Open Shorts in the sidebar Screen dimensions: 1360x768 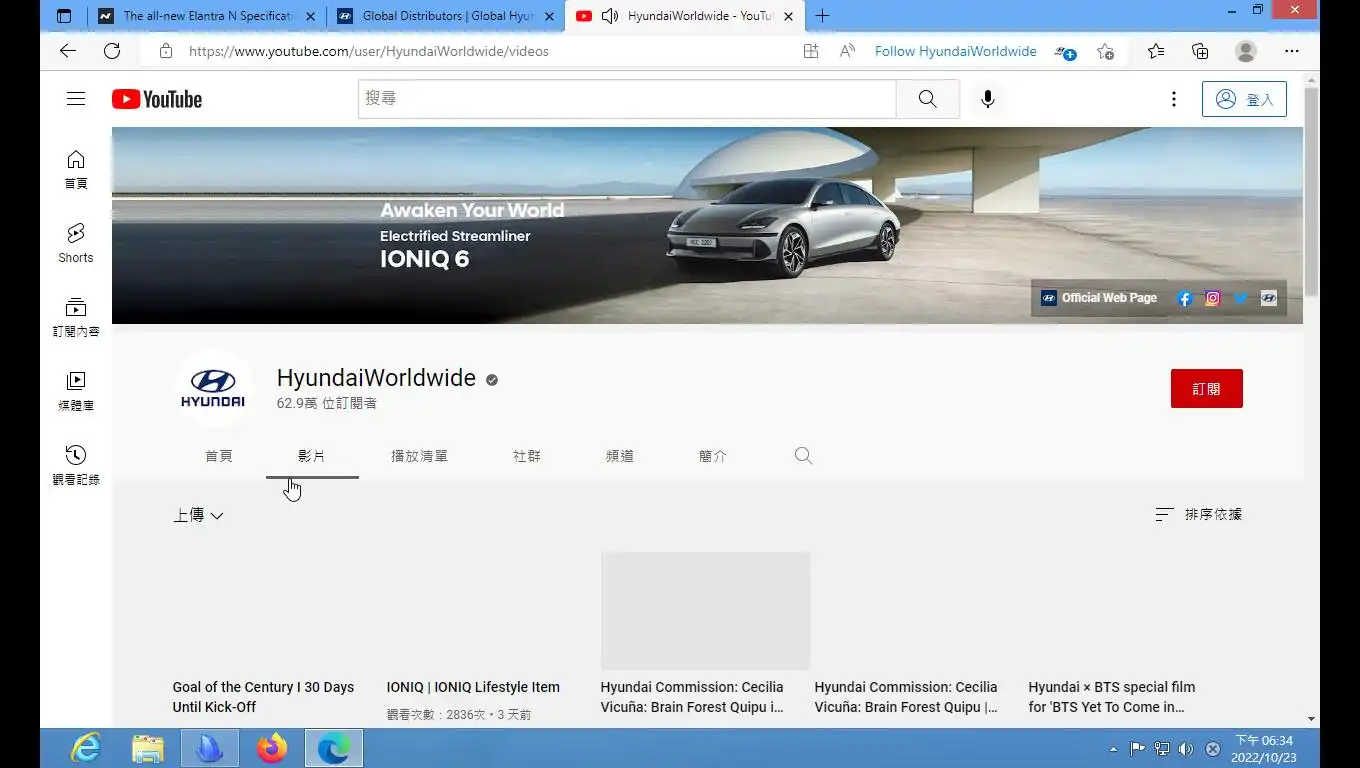tap(76, 244)
